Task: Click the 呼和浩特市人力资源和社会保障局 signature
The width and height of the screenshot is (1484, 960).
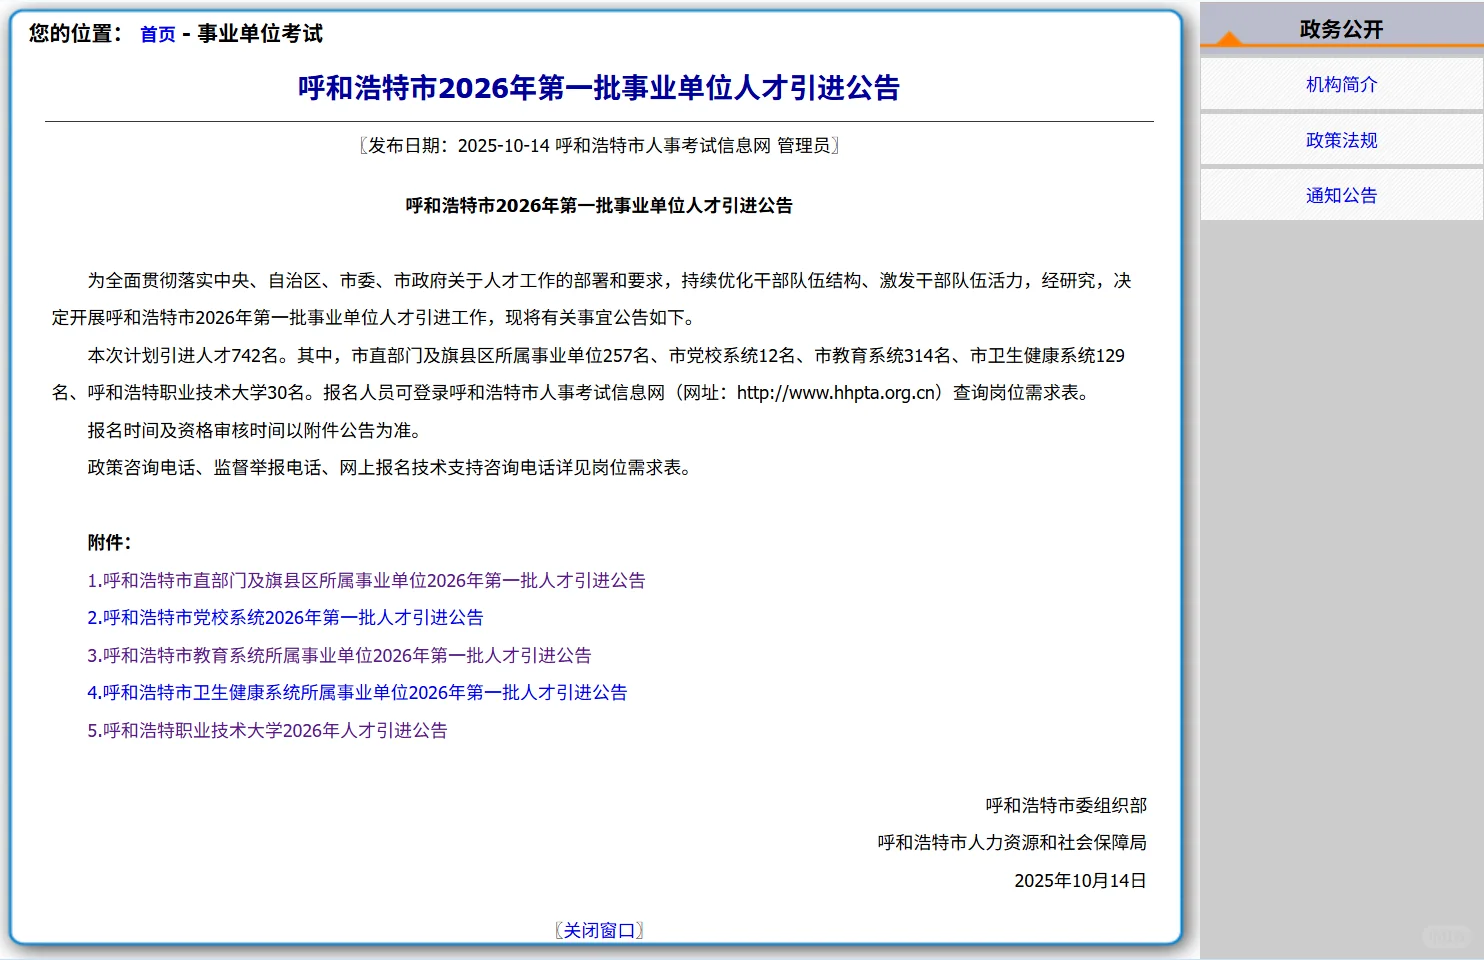Action: tap(1012, 842)
